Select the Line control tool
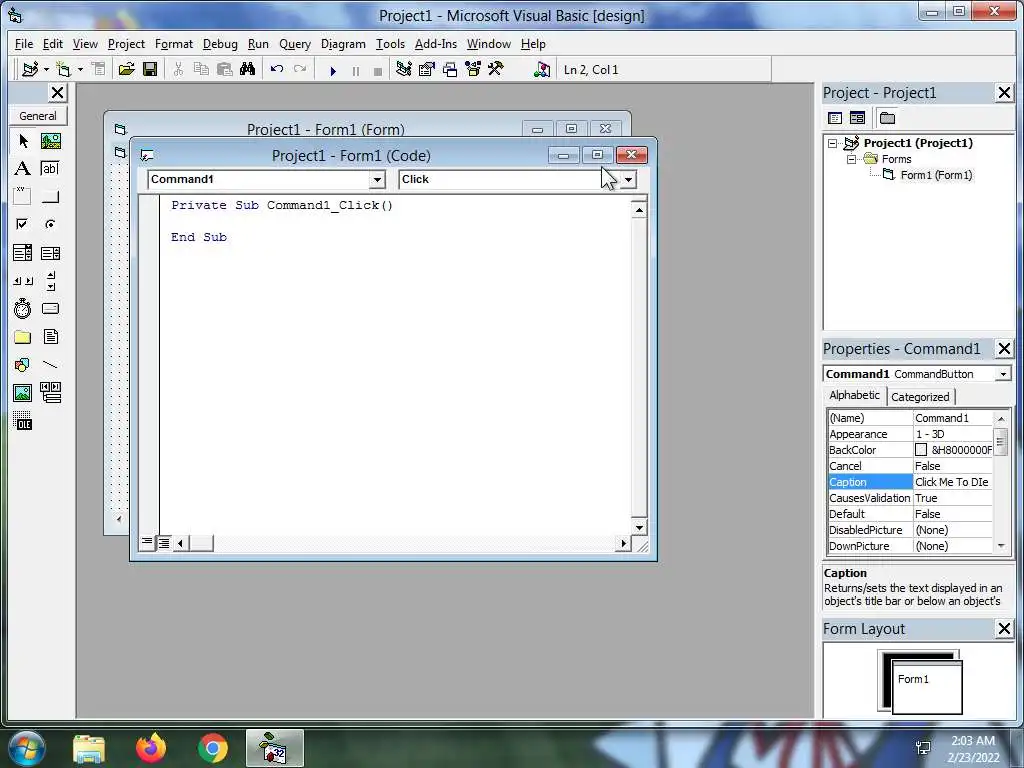 [50, 364]
